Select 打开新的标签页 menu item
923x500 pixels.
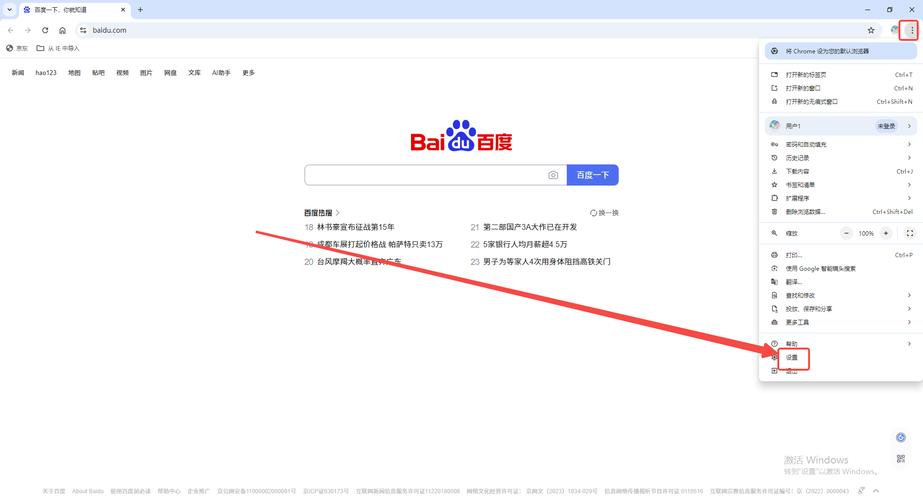pyautogui.click(x=841, y=75)
